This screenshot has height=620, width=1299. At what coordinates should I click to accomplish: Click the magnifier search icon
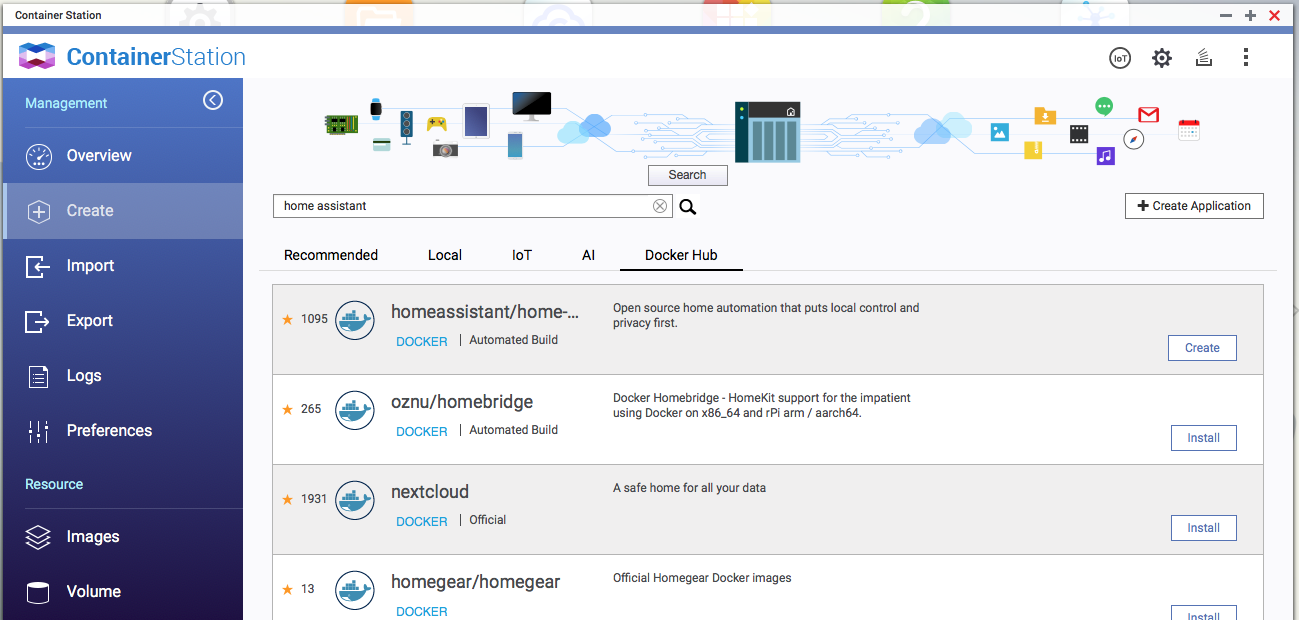click(x=688, y=207)
